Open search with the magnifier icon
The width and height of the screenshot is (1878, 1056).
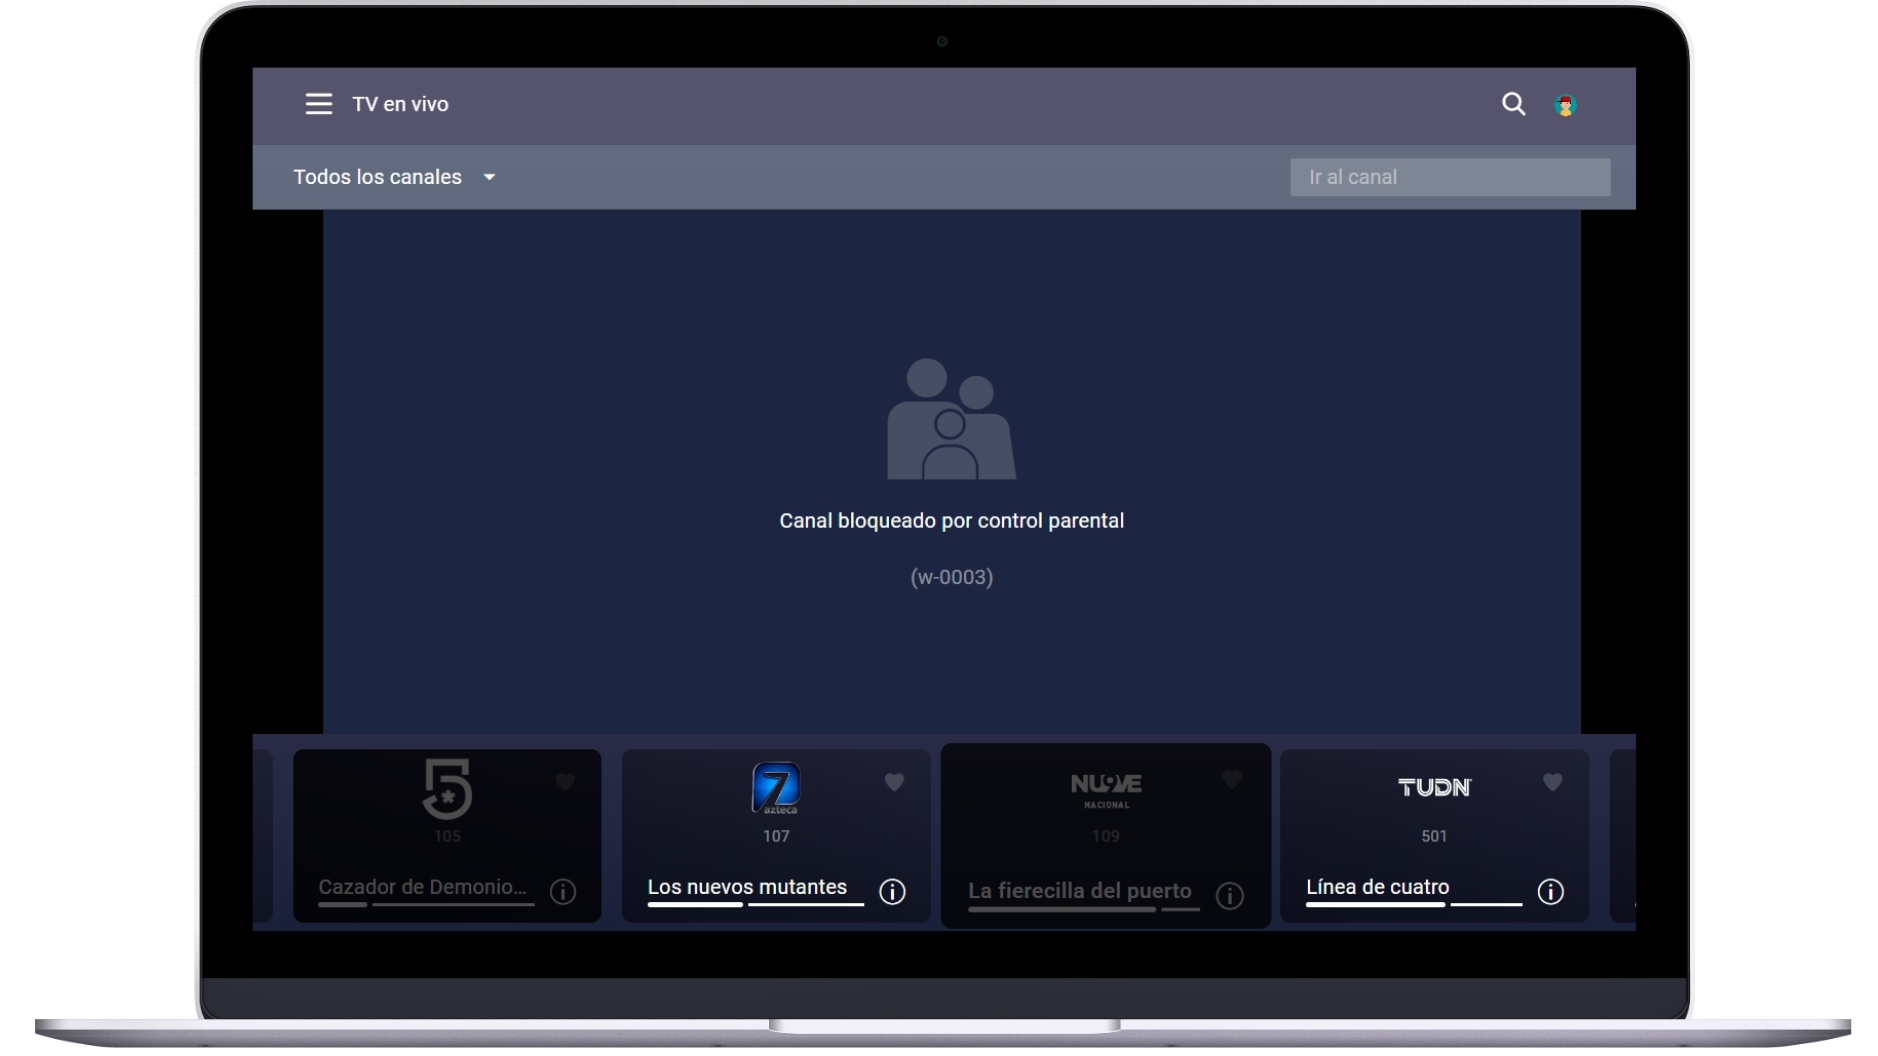1513,104
